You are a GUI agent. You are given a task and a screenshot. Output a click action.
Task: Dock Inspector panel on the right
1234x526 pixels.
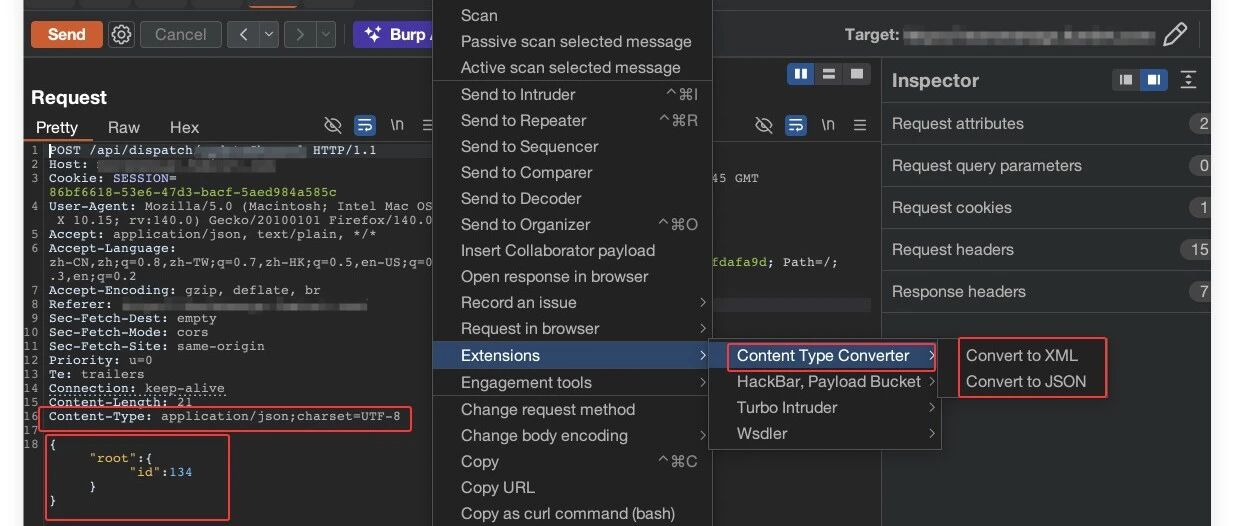point(1153,80)
